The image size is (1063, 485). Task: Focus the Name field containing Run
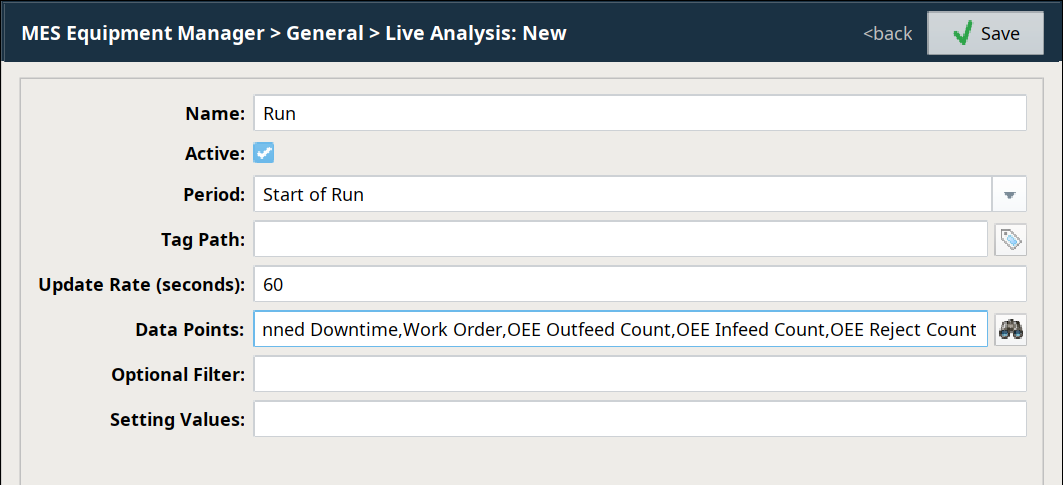pos(640,114)
